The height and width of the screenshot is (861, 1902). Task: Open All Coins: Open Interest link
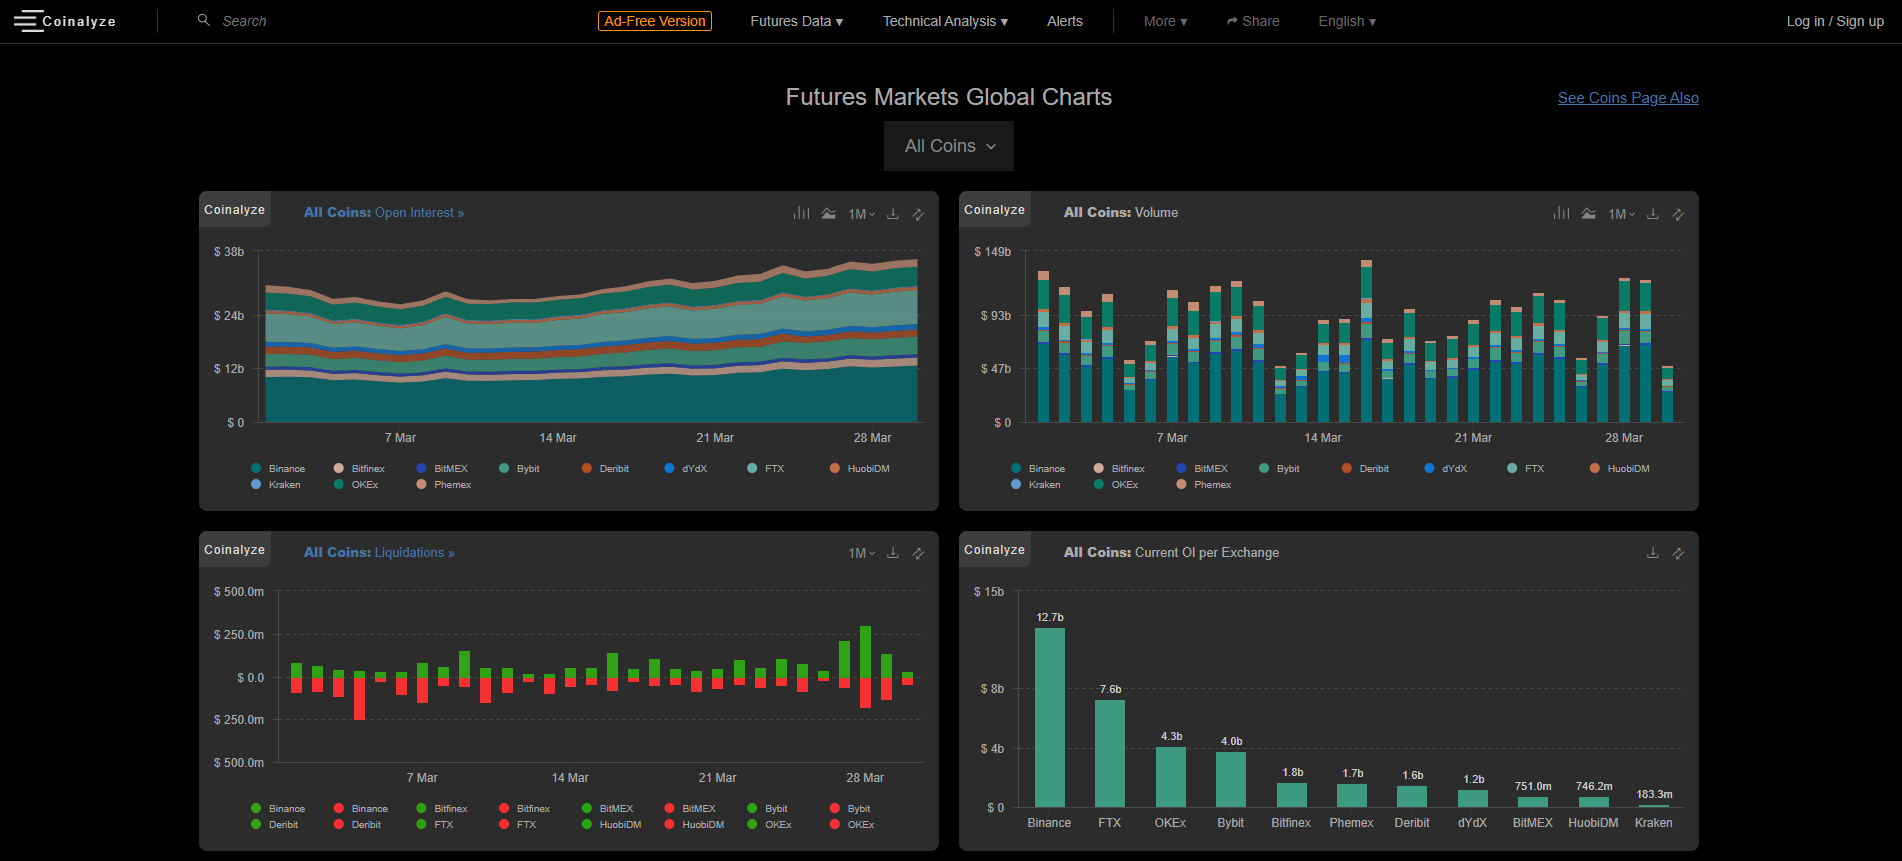click(384, 213)
